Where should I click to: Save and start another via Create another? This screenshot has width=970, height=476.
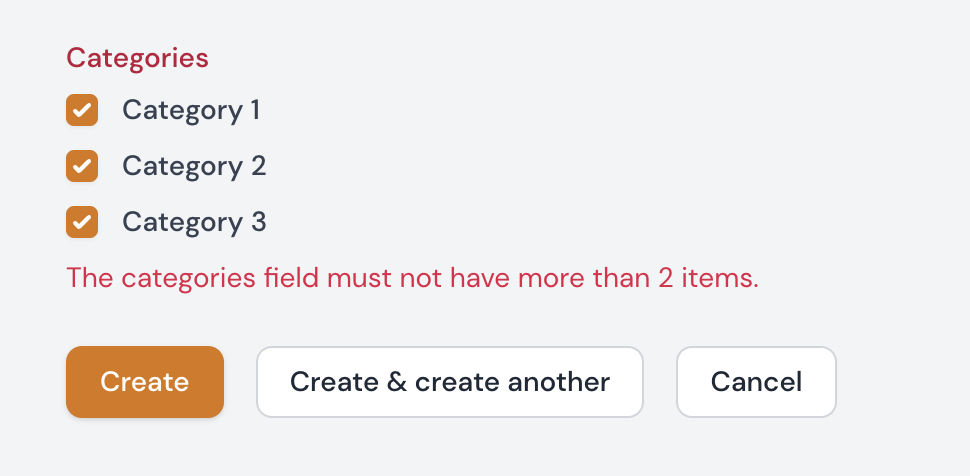tap(450, 382)
